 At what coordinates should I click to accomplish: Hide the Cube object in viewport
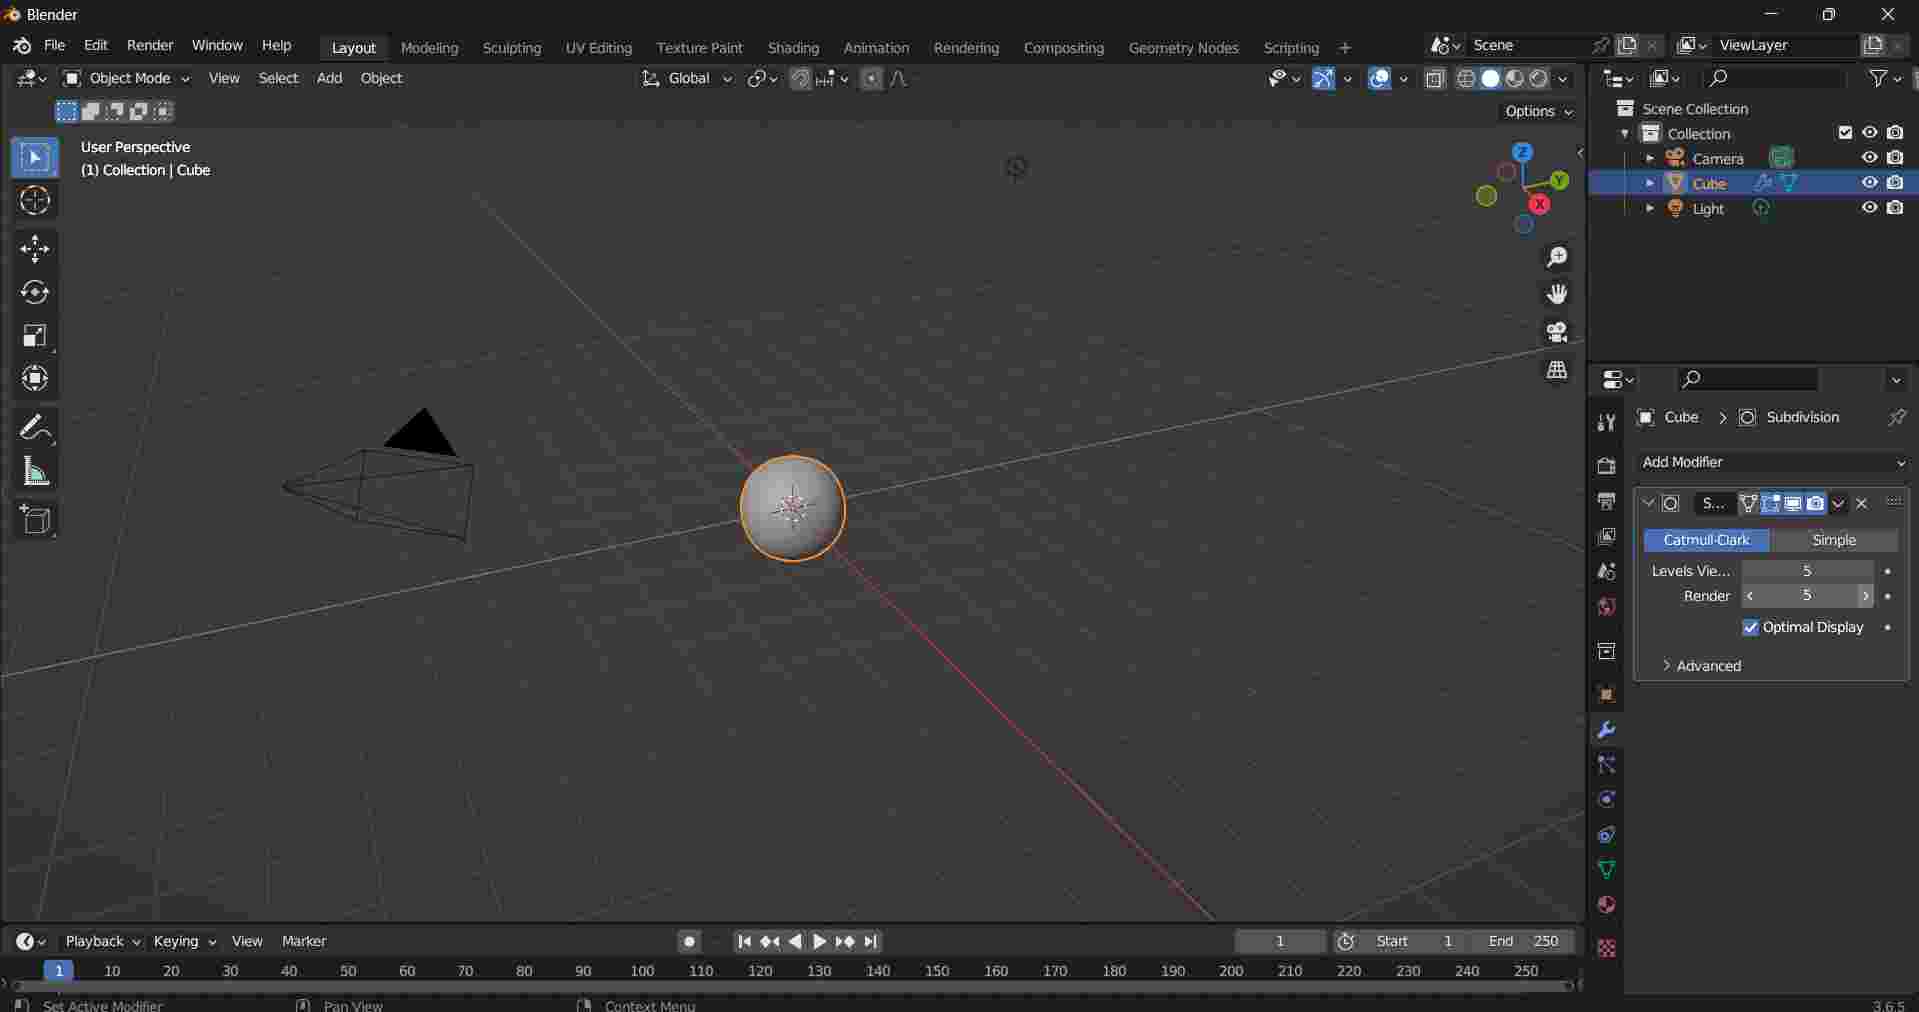coord(1869,183)
